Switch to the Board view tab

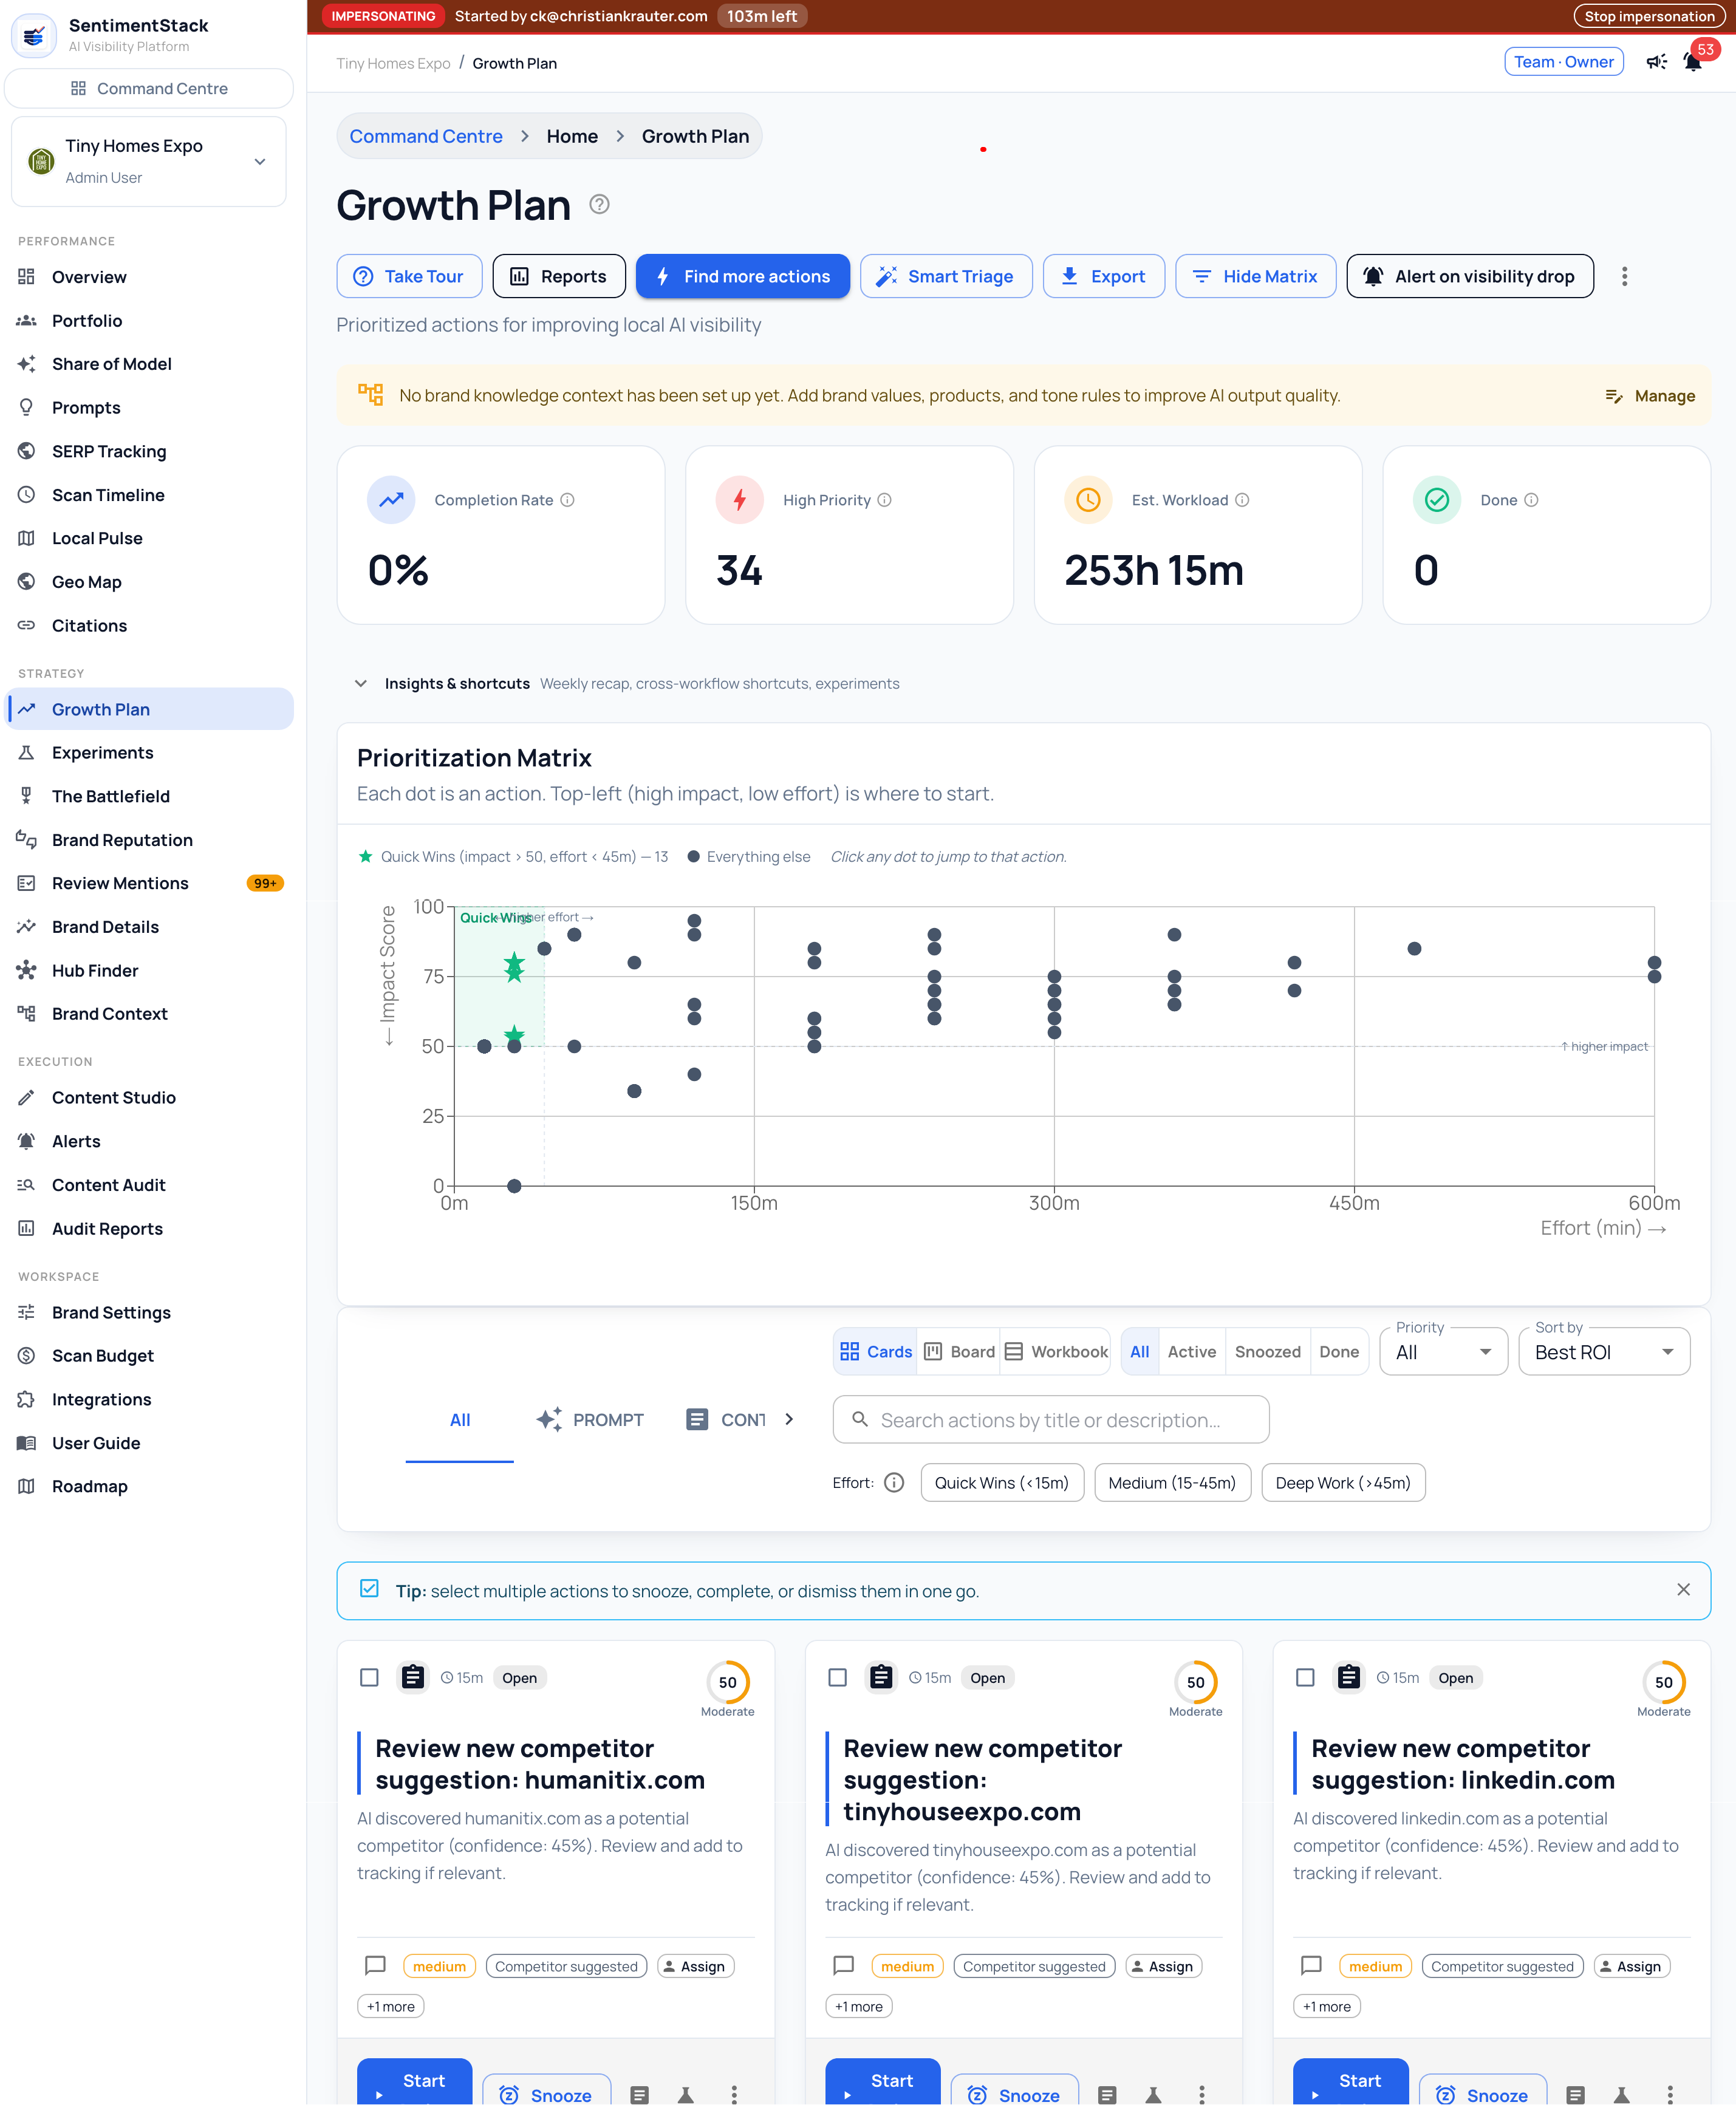point(959,1351)
